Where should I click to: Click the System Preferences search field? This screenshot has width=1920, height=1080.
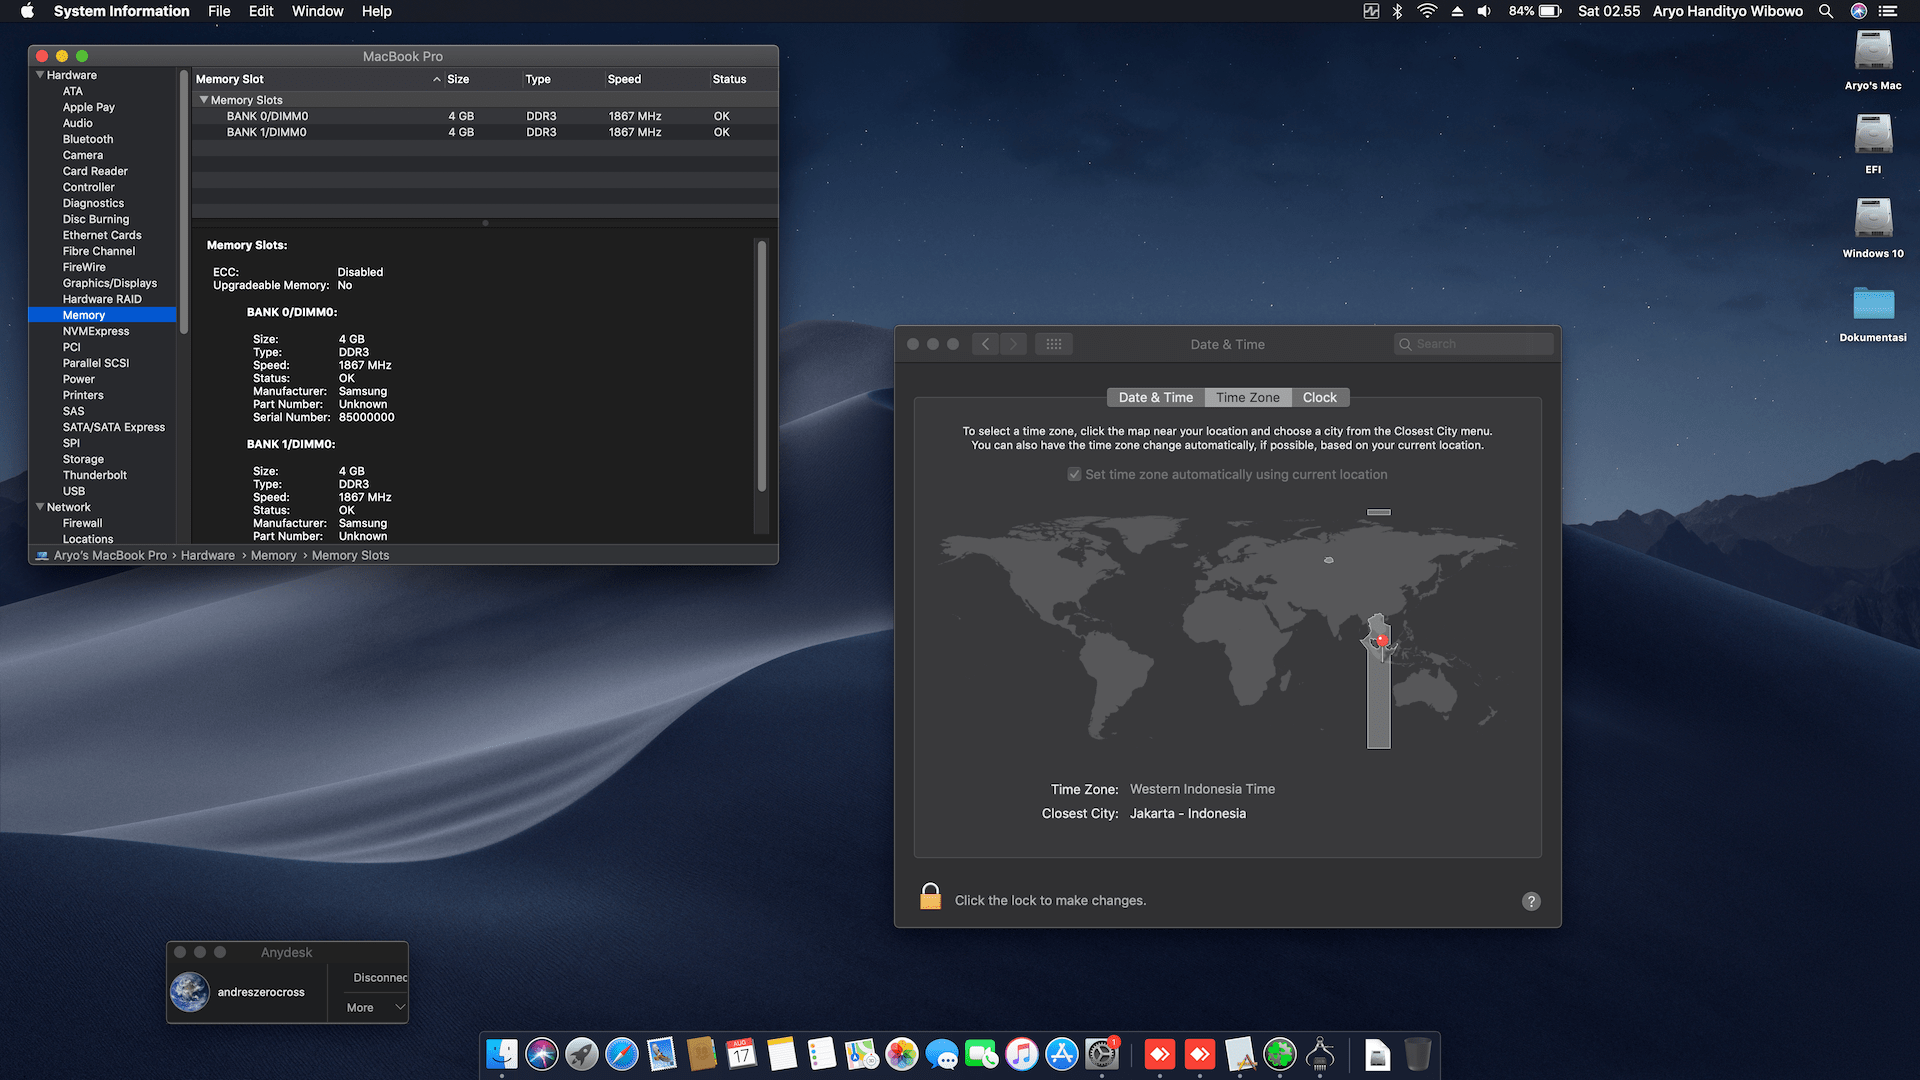[1473, 344]
